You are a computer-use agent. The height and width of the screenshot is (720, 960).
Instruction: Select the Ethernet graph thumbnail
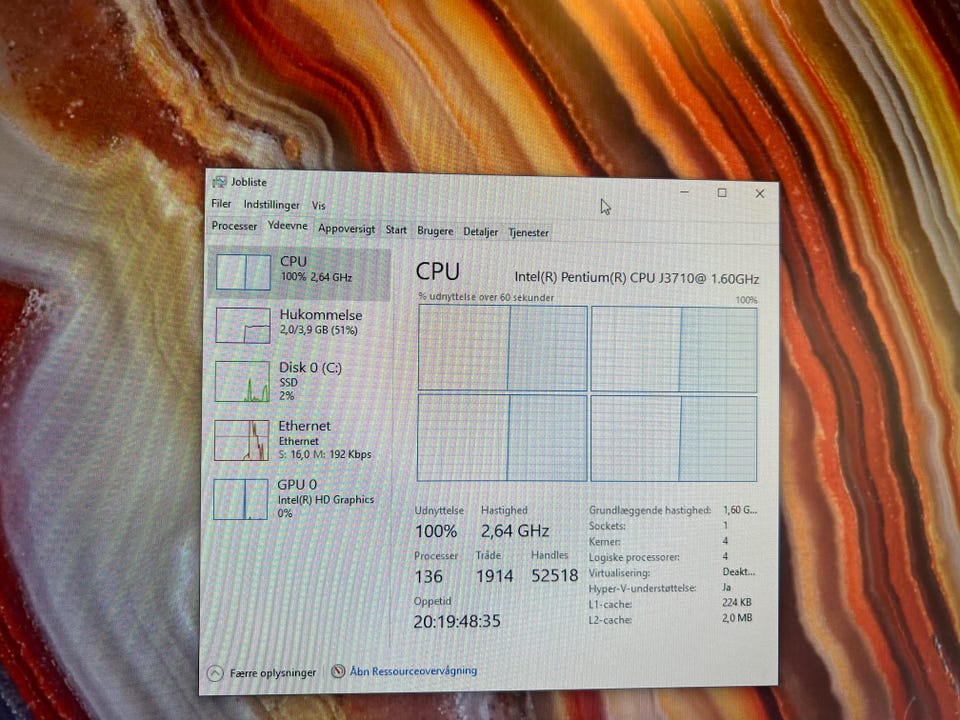click(x=241, y=440)
